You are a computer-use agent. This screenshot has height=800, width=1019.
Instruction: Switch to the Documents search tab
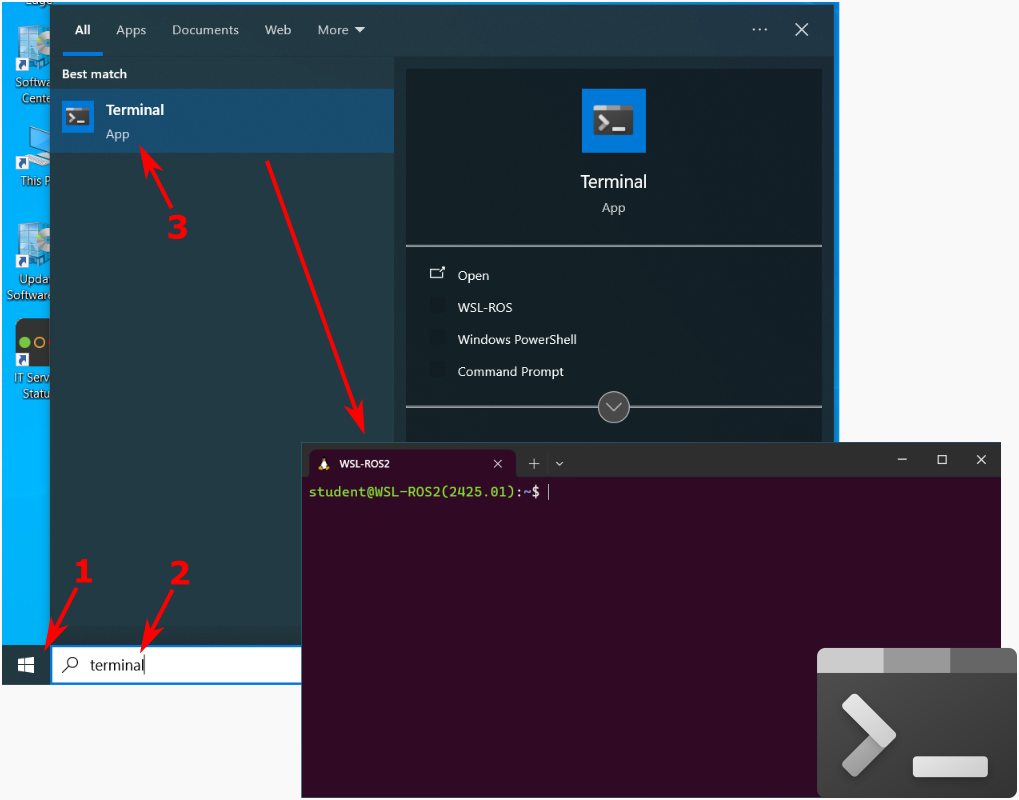pyautogui.click(x=205, y=30)
